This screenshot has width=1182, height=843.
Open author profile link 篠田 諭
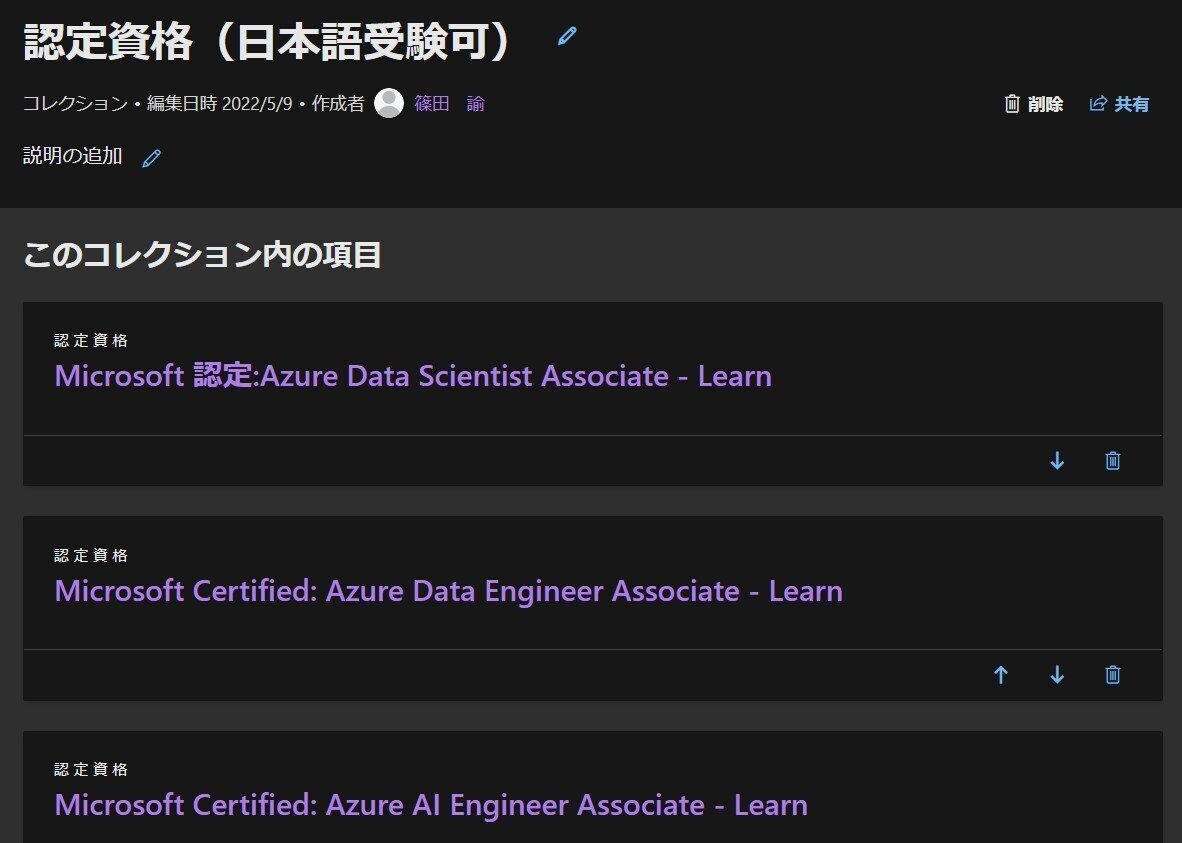point(449,103)
